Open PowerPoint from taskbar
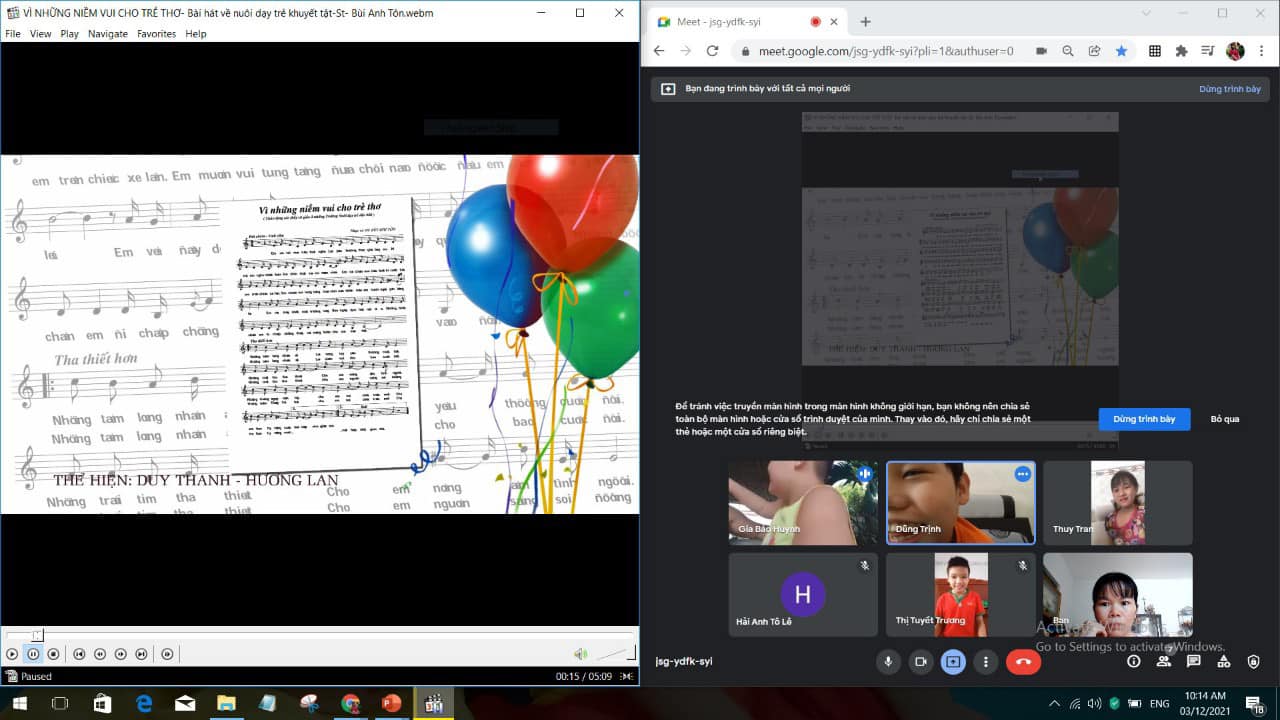The height and width of the screenshot is (720, 1280). (391, 704)
